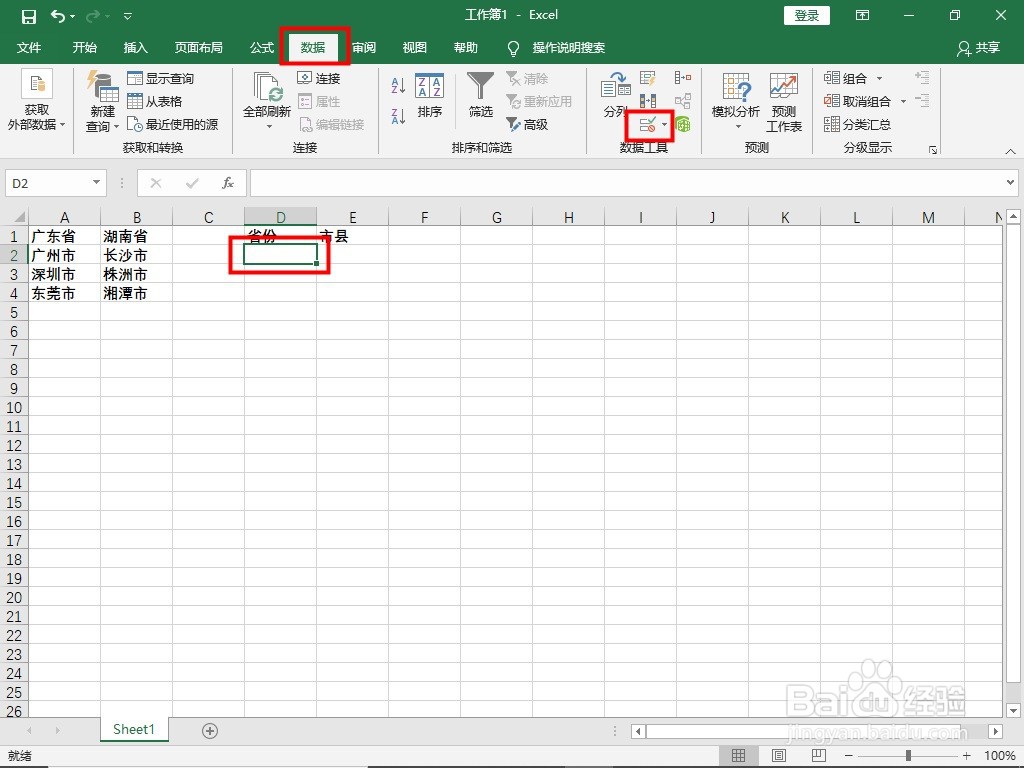Click the Save icon in quick access toolbar
The image size is (1024, 768).
click(29, 16)
